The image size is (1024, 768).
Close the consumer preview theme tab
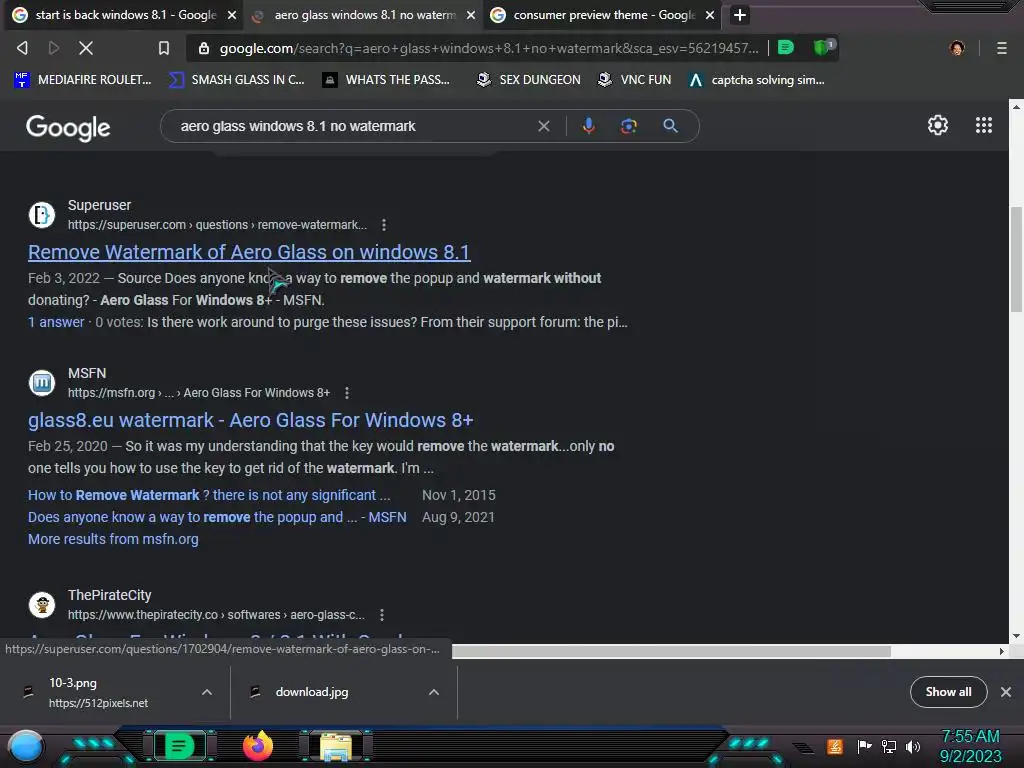[710, 15]
